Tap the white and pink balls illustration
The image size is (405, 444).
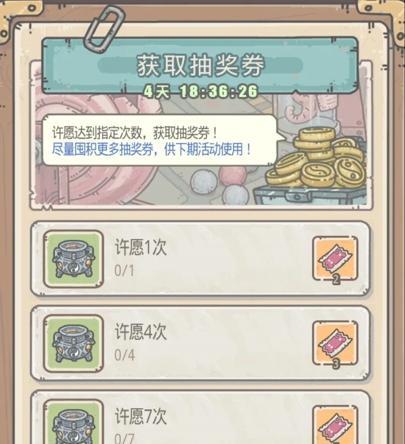click(x=219, y=183)
